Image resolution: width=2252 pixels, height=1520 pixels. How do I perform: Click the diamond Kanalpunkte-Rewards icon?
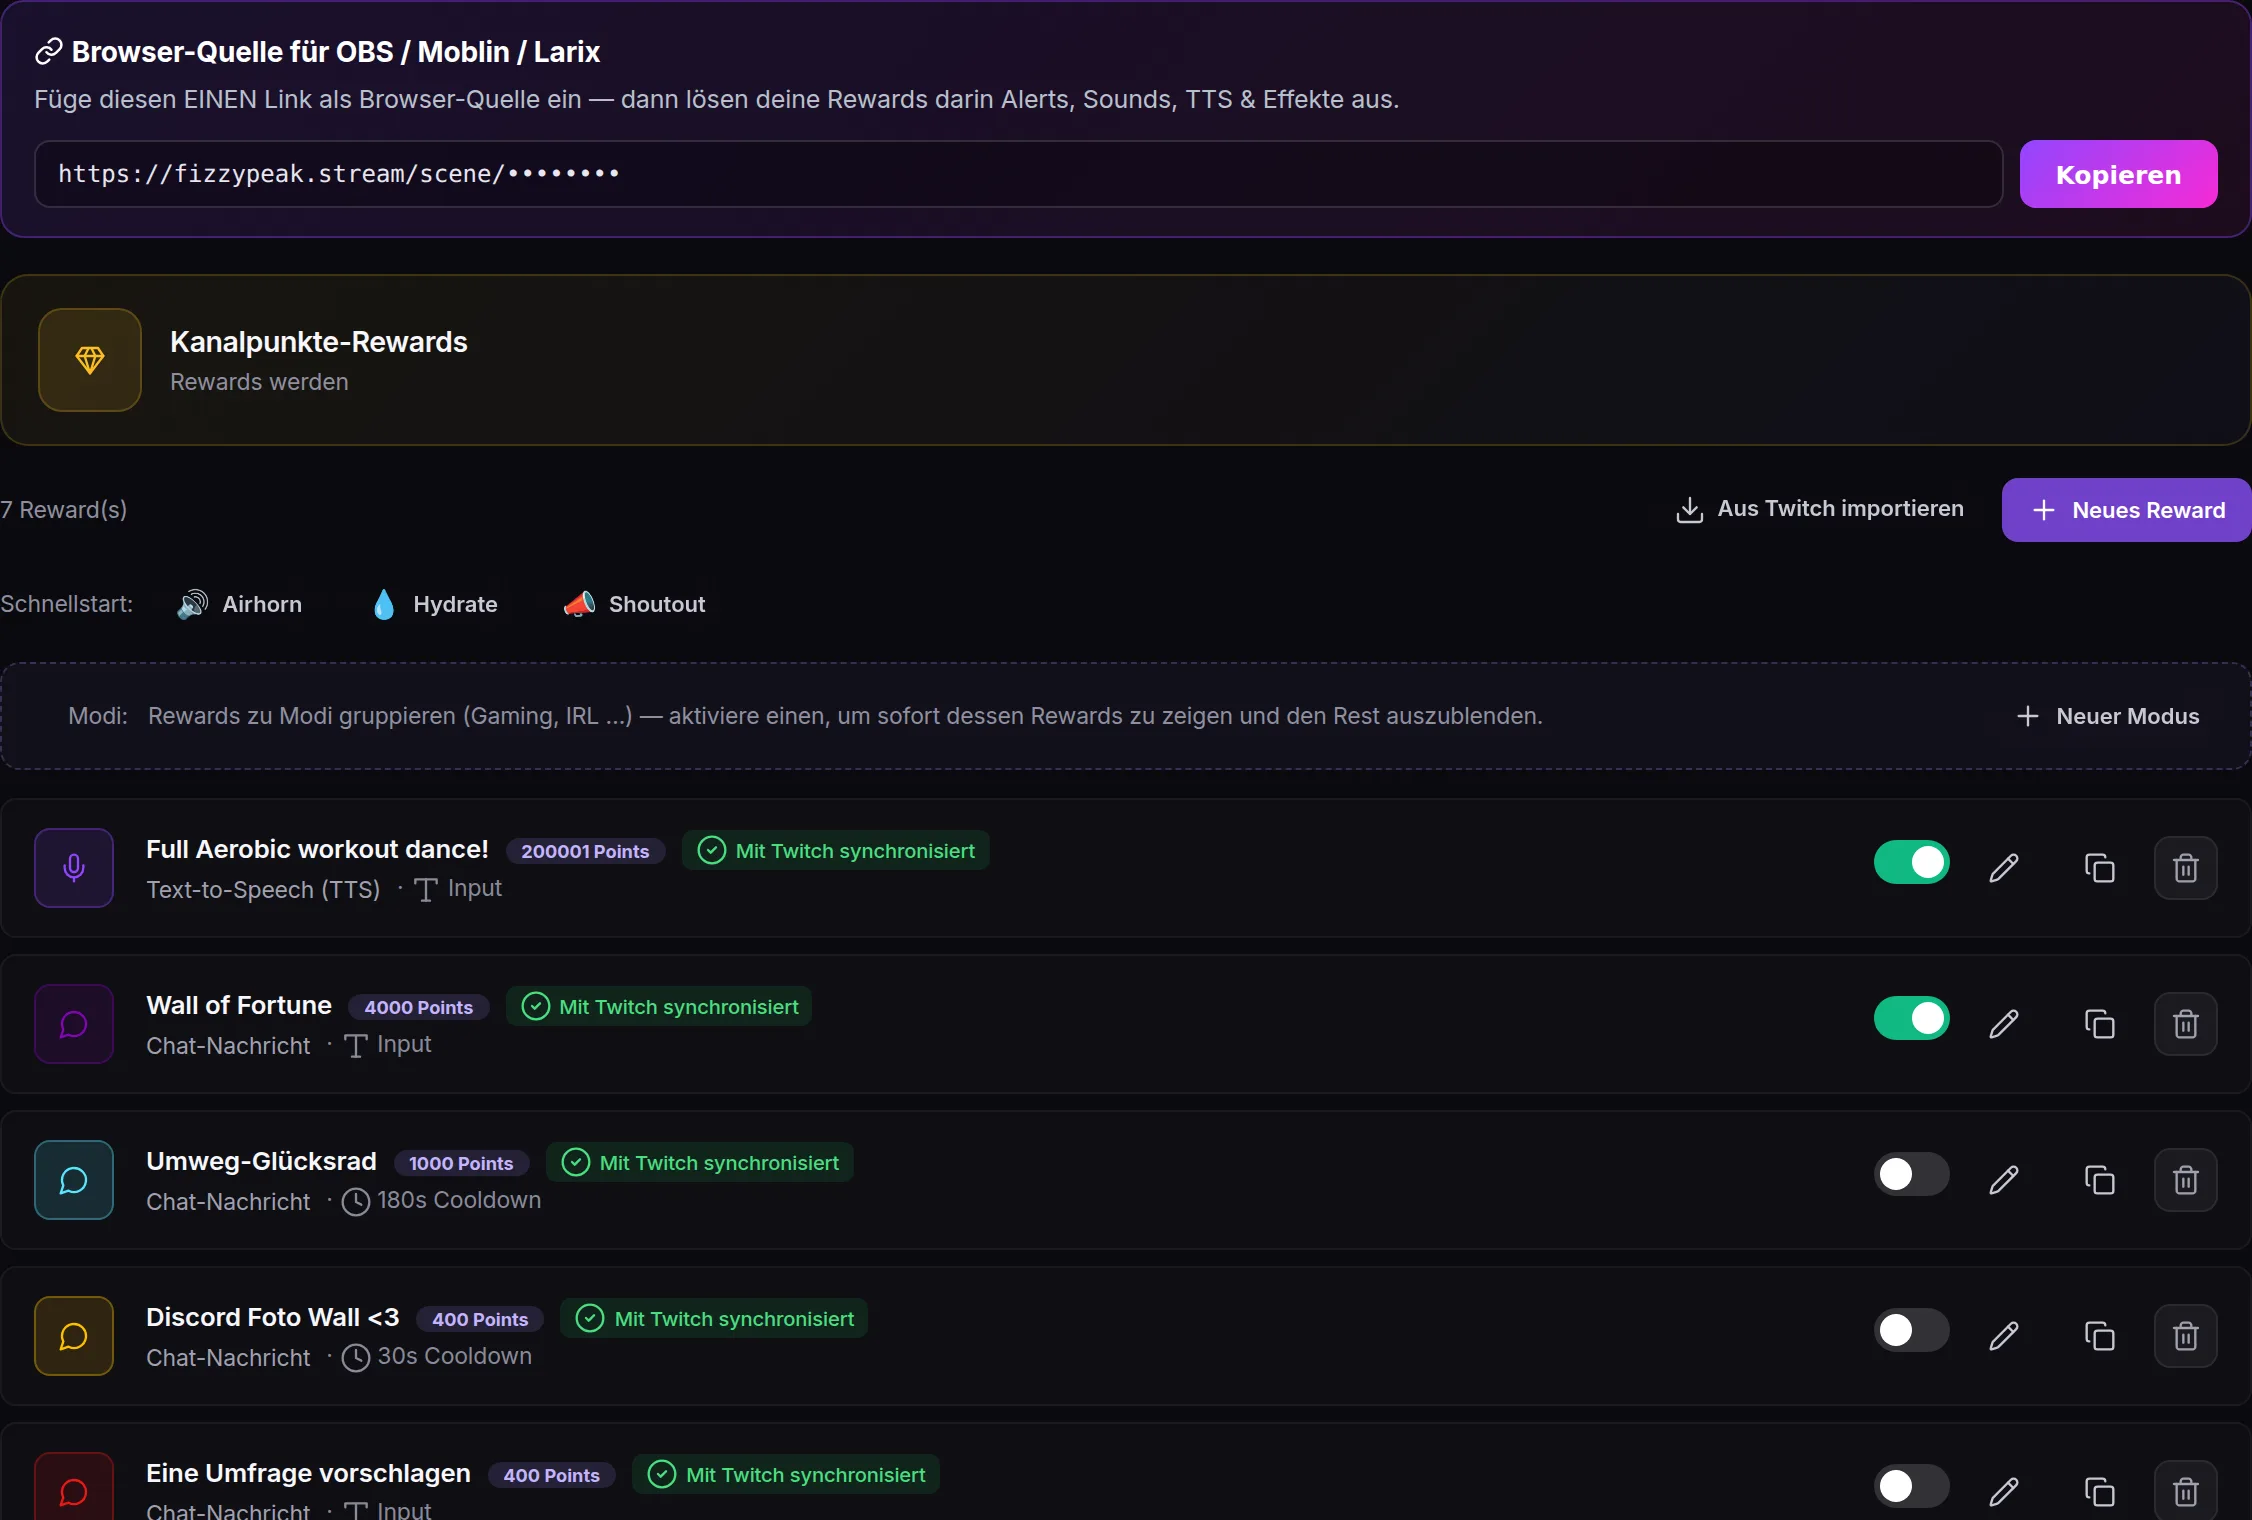(x=90, y=360)
